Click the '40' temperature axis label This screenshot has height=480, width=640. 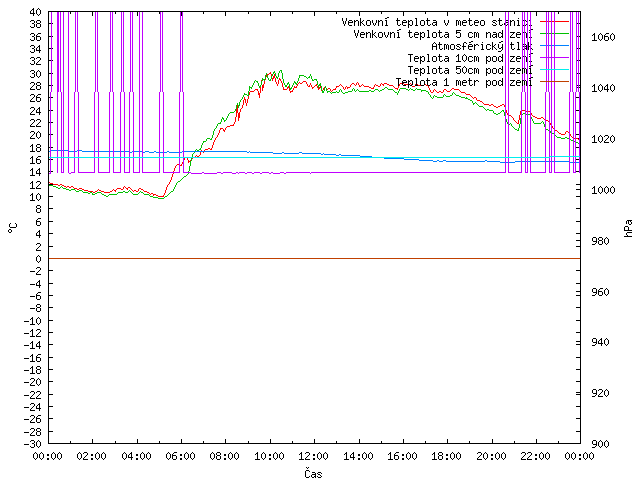point(35,12)
